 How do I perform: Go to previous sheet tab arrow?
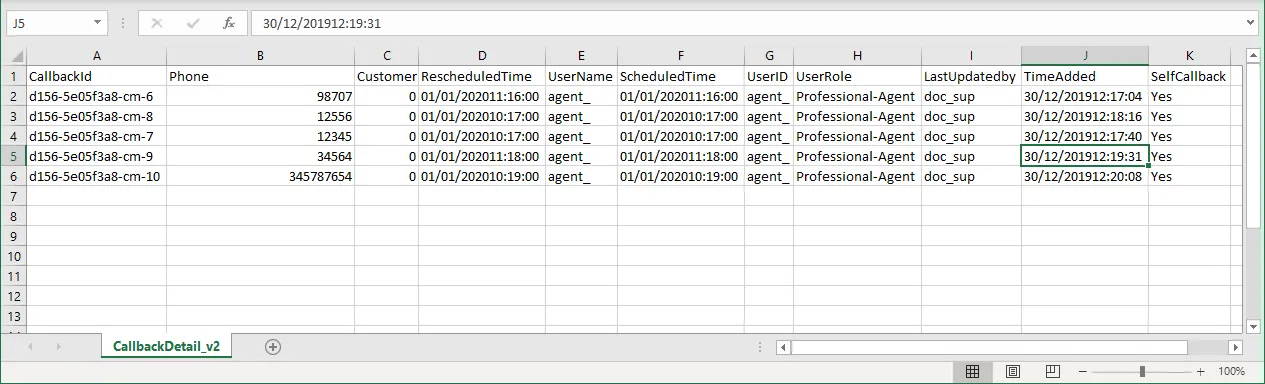[31, 346]
